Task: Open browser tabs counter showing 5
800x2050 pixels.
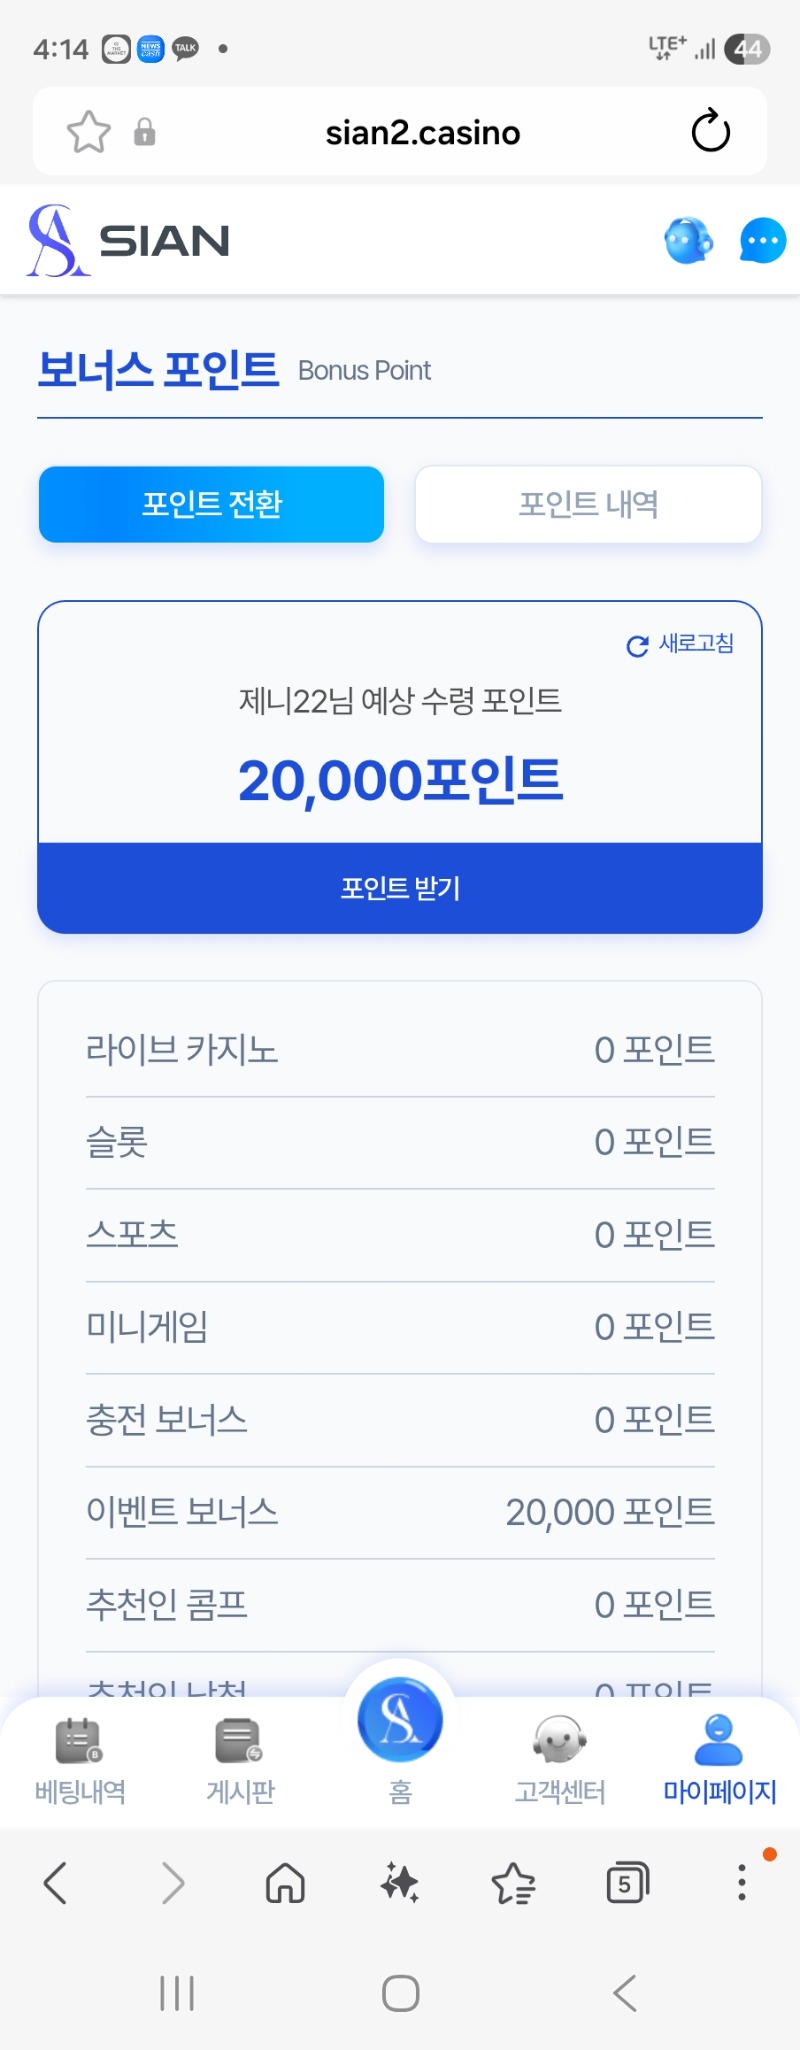Action: (627, 1884)
